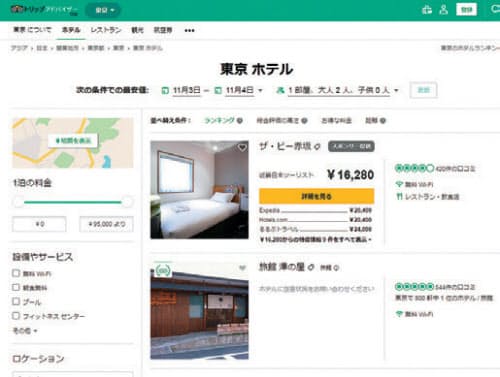Sort results by お得な料金
The image size is (500, 377).
click(x=336, y=120)
